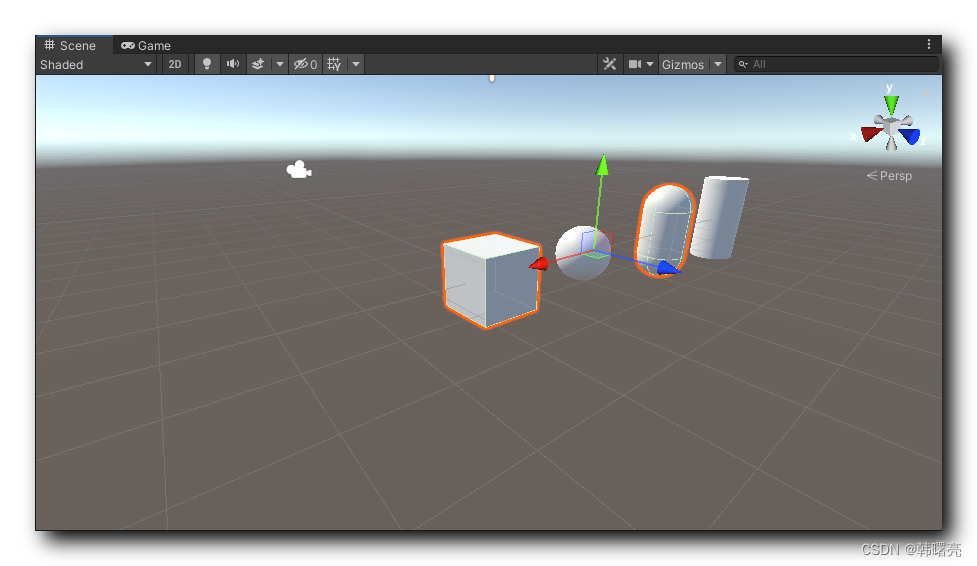This screenshot has width=977, height=566.
Task: Click green Y axis cone on orientation gizmo
Action: tap(892, 105)
